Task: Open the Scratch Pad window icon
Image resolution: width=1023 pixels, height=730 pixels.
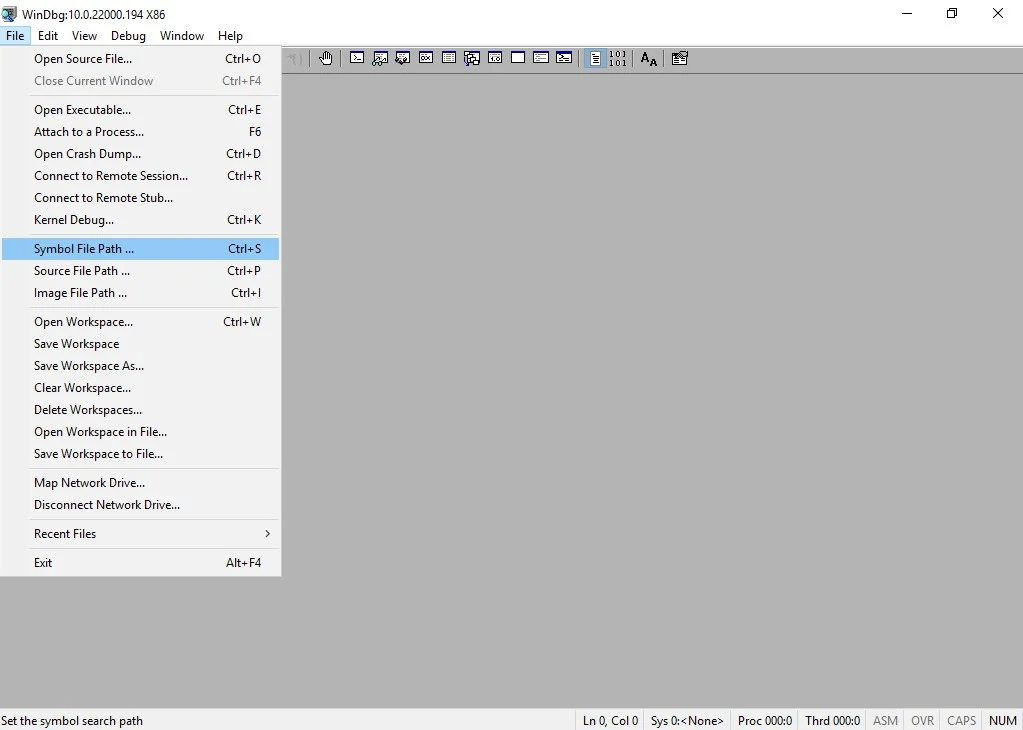Action: [518, 58]
